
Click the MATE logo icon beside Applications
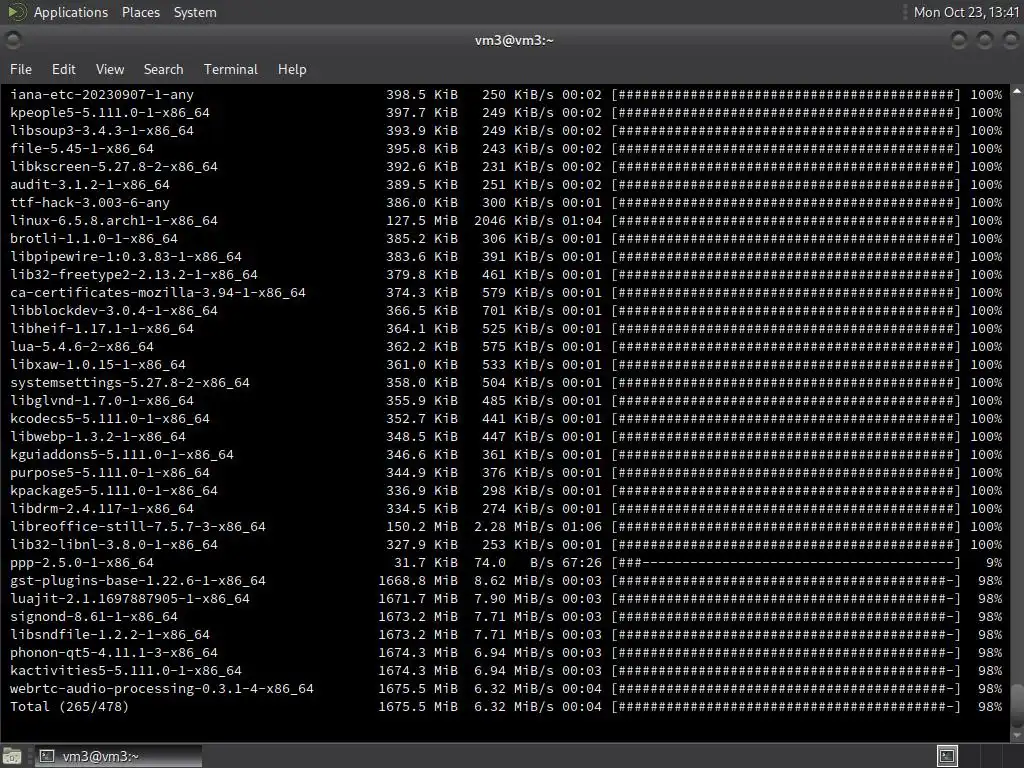pos(16,12)
